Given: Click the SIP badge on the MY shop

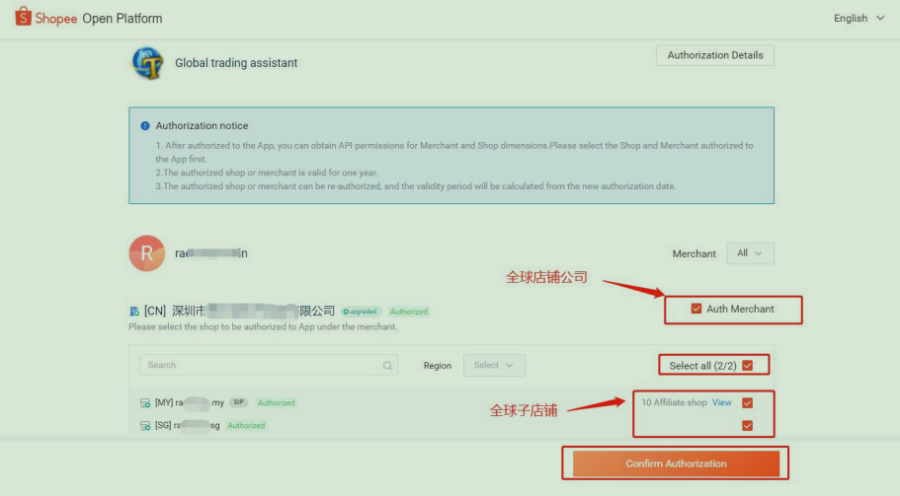Looking at the screenshot, I should pos(239,402).
